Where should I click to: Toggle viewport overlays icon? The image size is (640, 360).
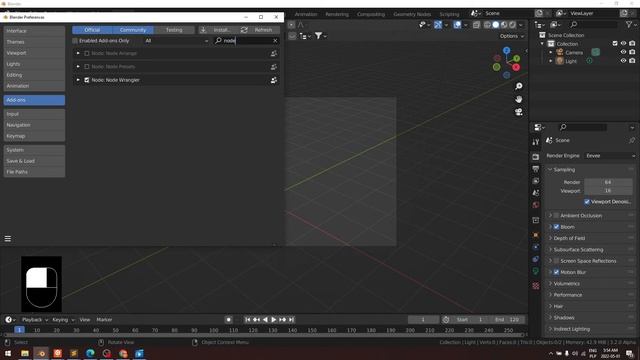[457, 25]
